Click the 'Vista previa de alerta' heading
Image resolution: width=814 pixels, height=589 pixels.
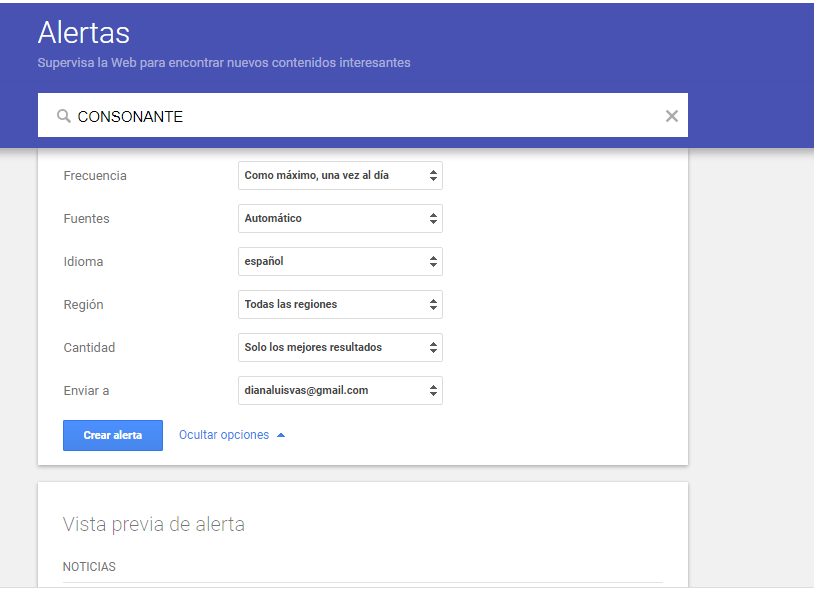pyautogui.click(x=153, y=524)
